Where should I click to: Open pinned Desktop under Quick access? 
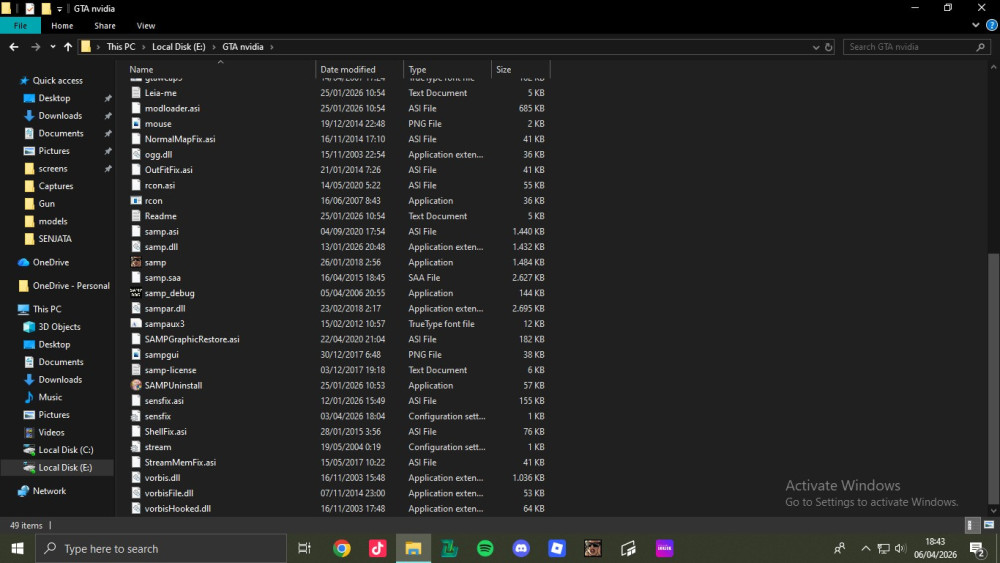(x=54, y=98)
